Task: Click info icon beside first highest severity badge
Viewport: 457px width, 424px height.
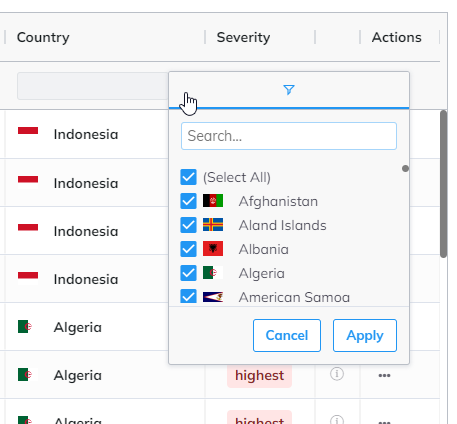Action: (337, 374)
